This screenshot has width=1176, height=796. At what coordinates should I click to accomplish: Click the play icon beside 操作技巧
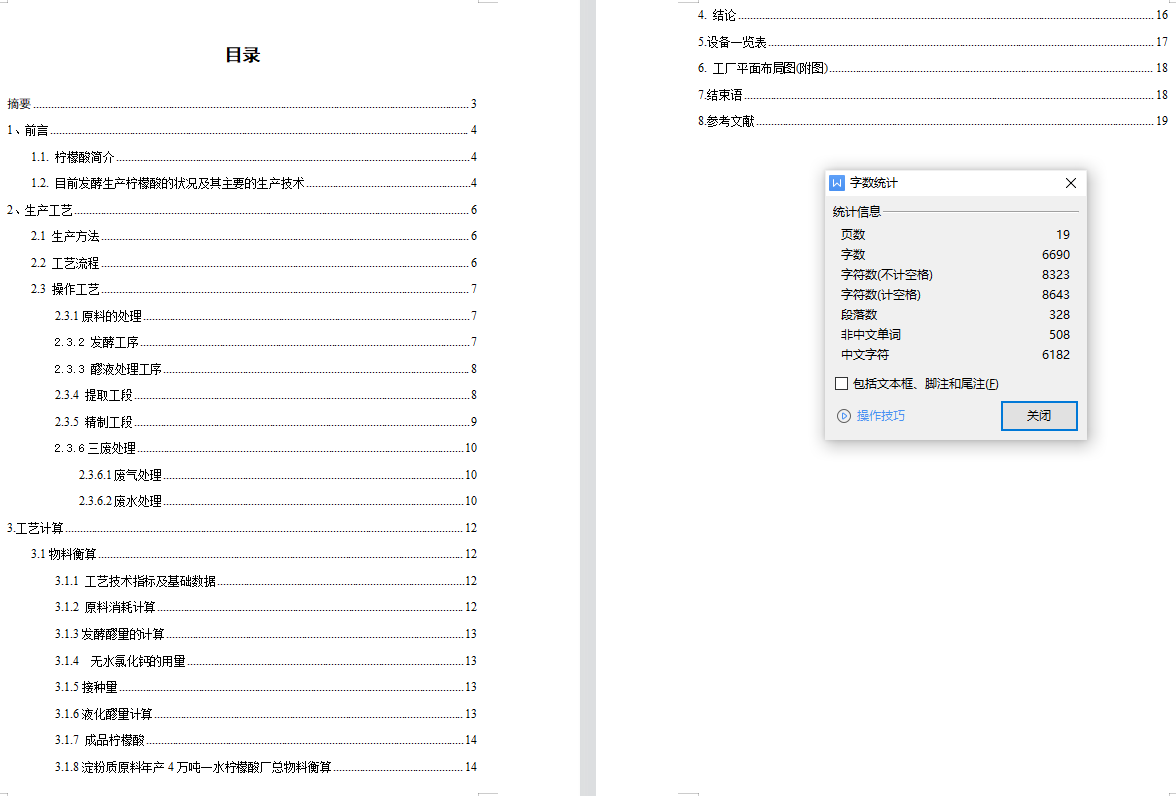[x=844, y=416]
